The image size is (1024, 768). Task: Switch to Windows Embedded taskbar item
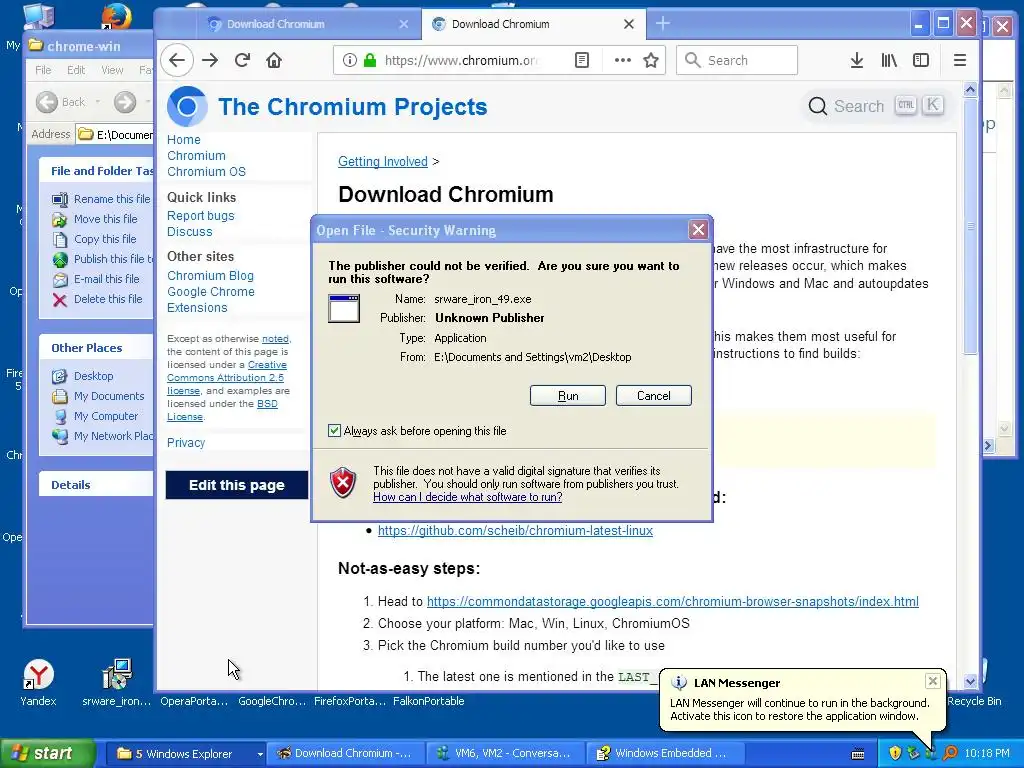point(663,753)
